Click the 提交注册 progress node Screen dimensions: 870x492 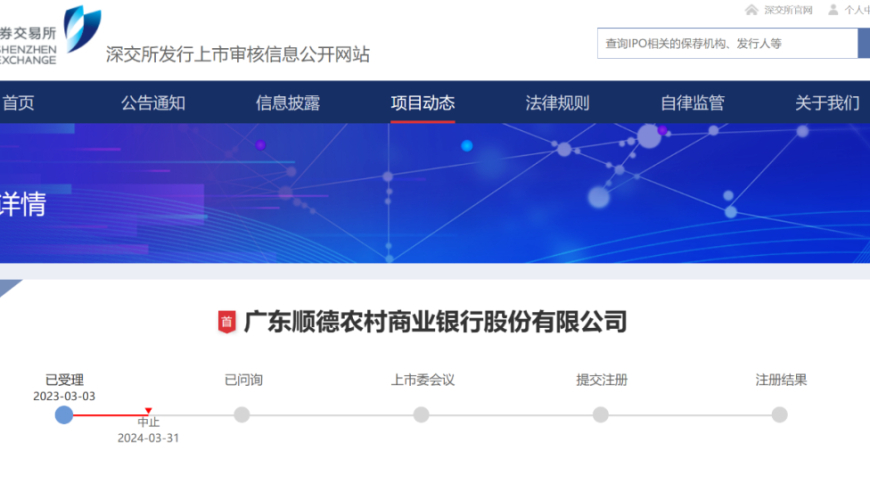coord(600,414)
